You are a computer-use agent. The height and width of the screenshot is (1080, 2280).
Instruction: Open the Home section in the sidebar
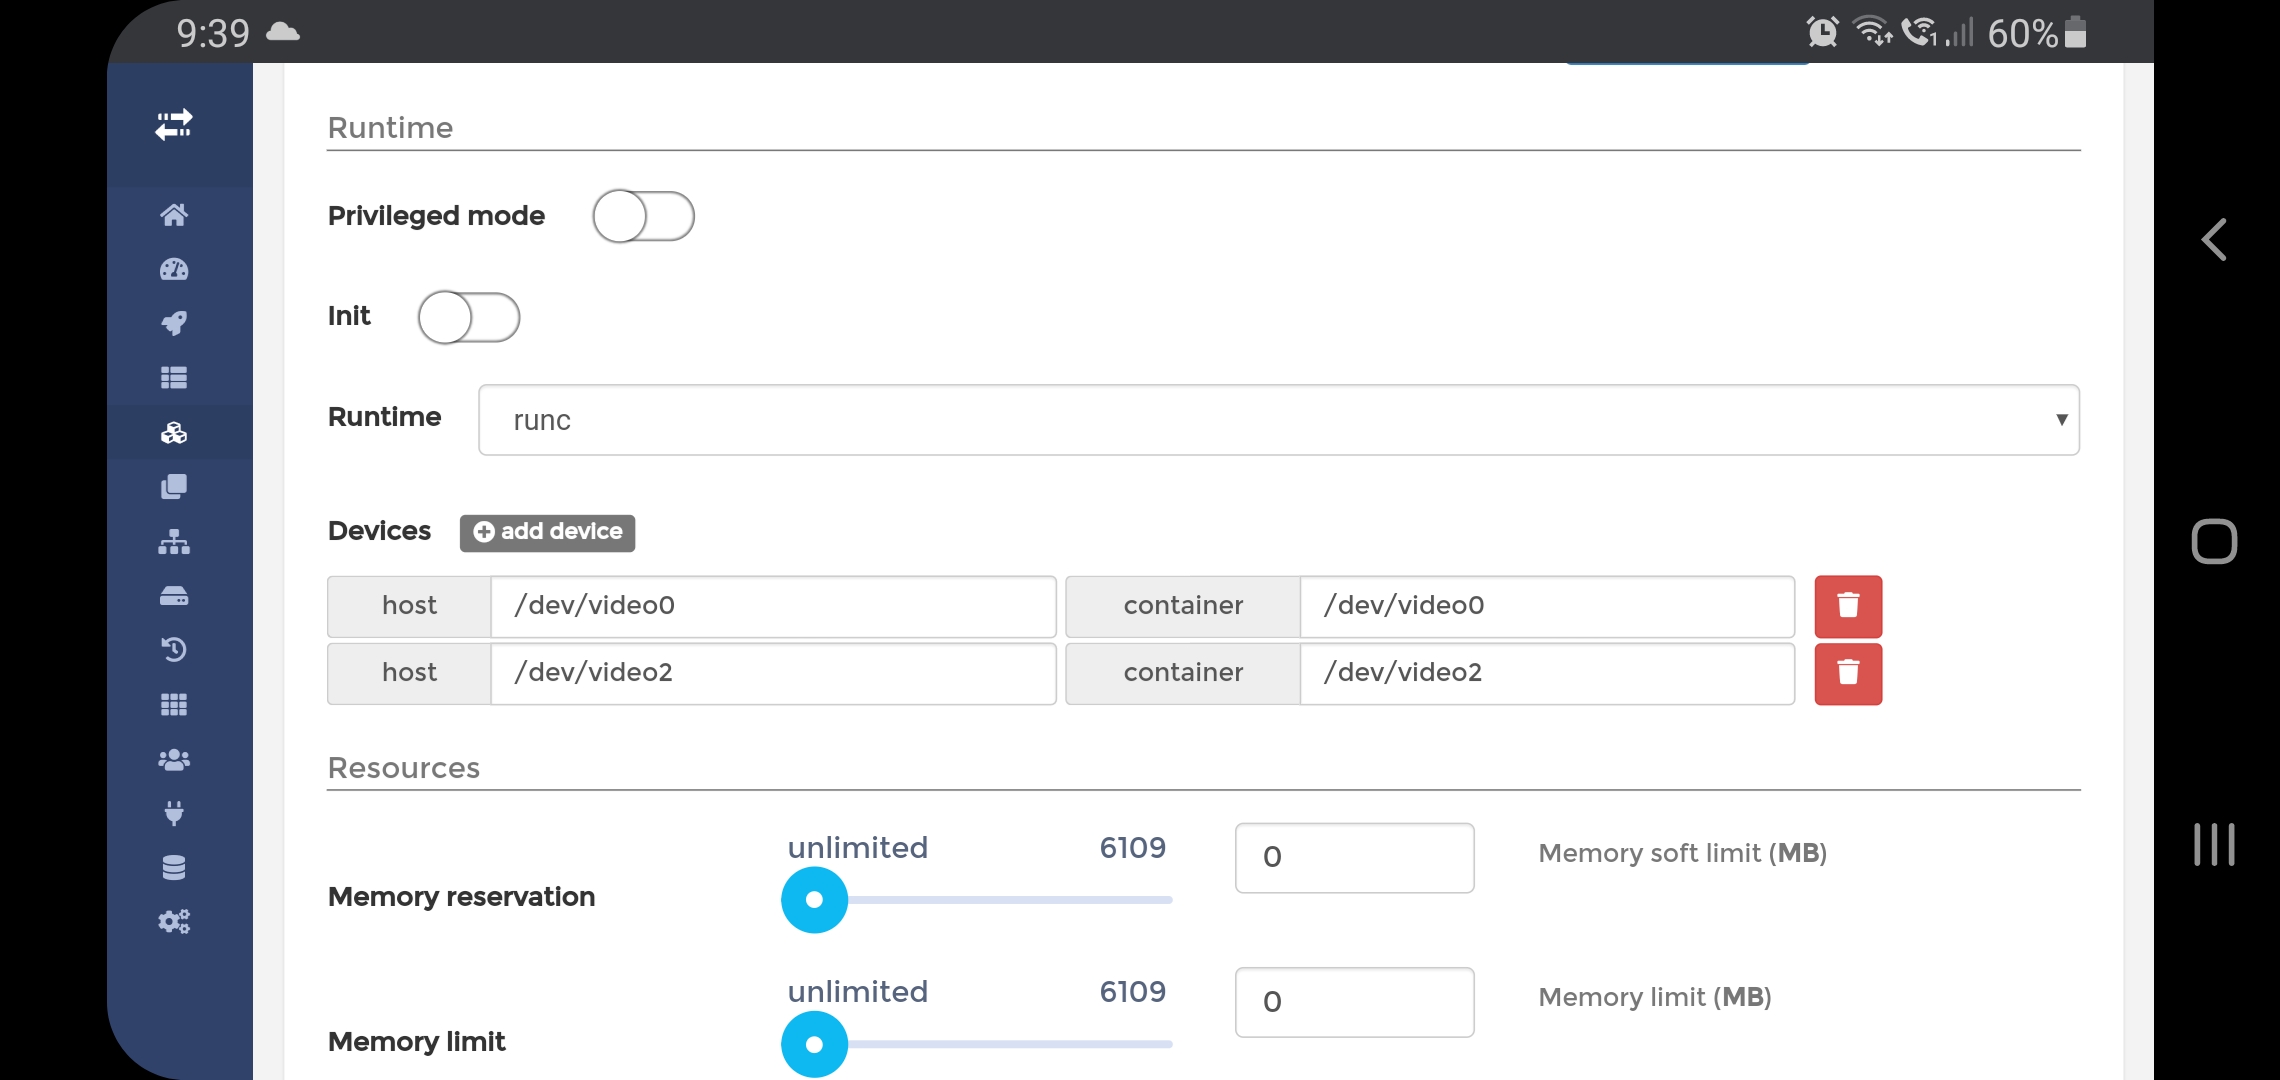175,215
